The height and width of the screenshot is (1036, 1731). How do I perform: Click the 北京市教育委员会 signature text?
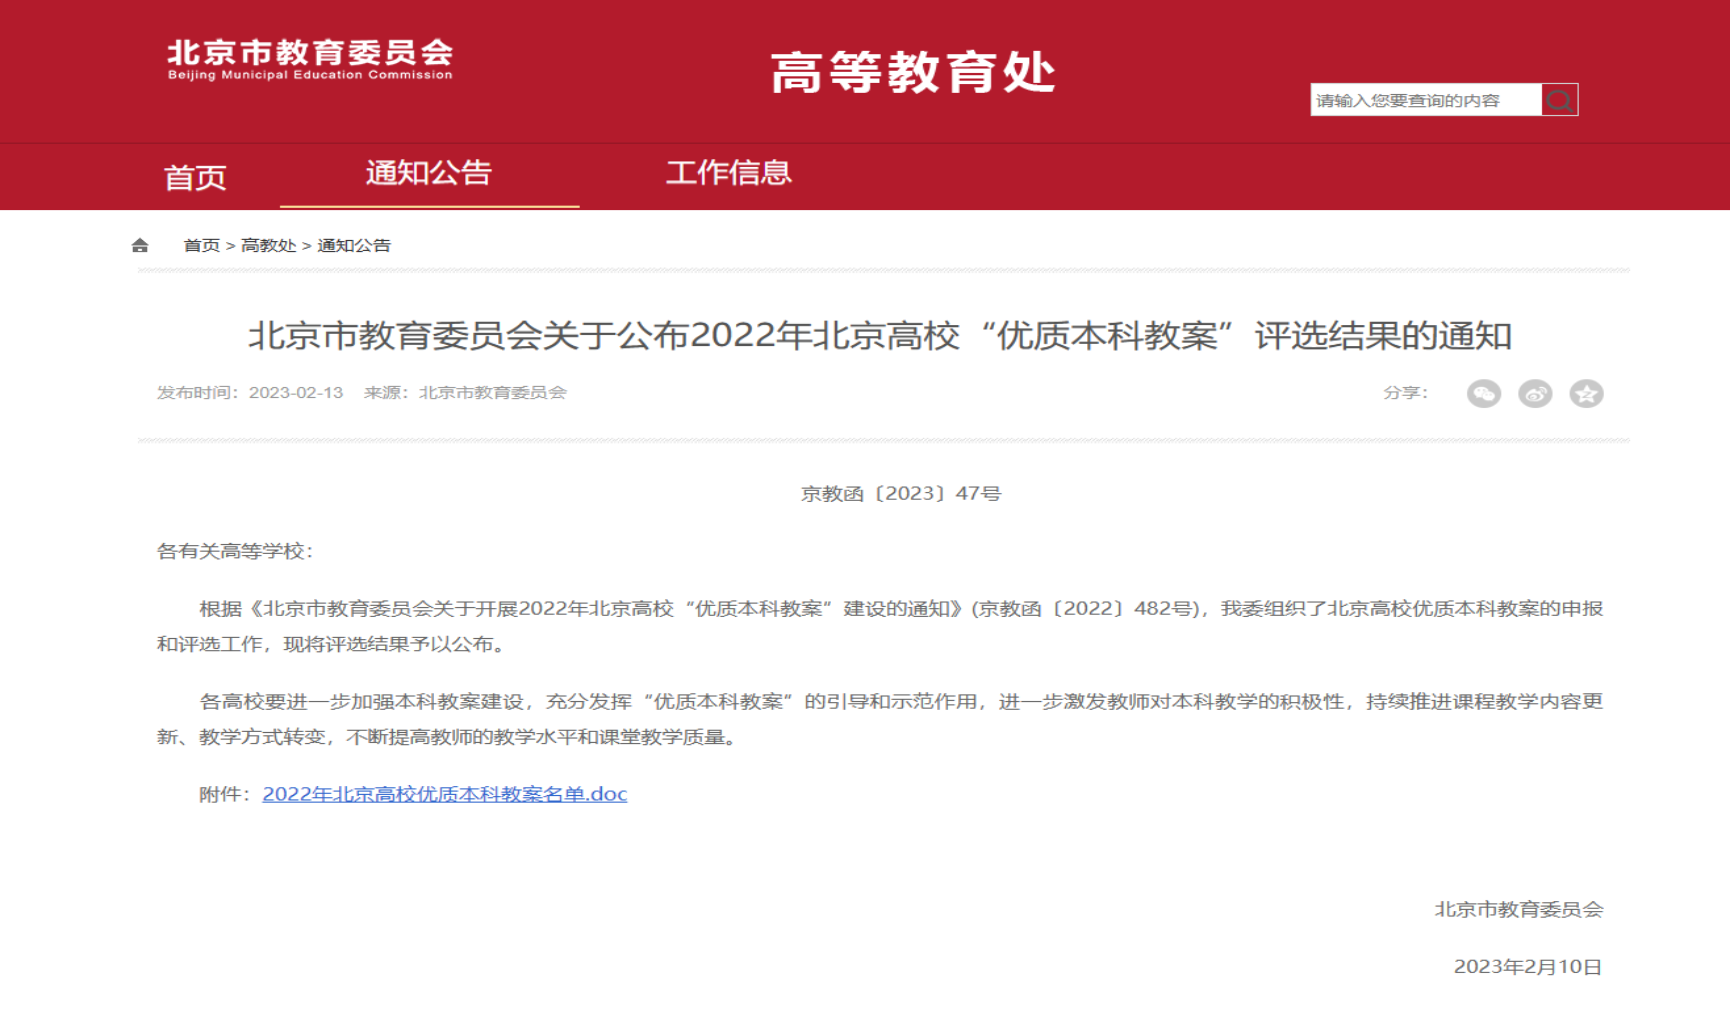[1519, 910]
